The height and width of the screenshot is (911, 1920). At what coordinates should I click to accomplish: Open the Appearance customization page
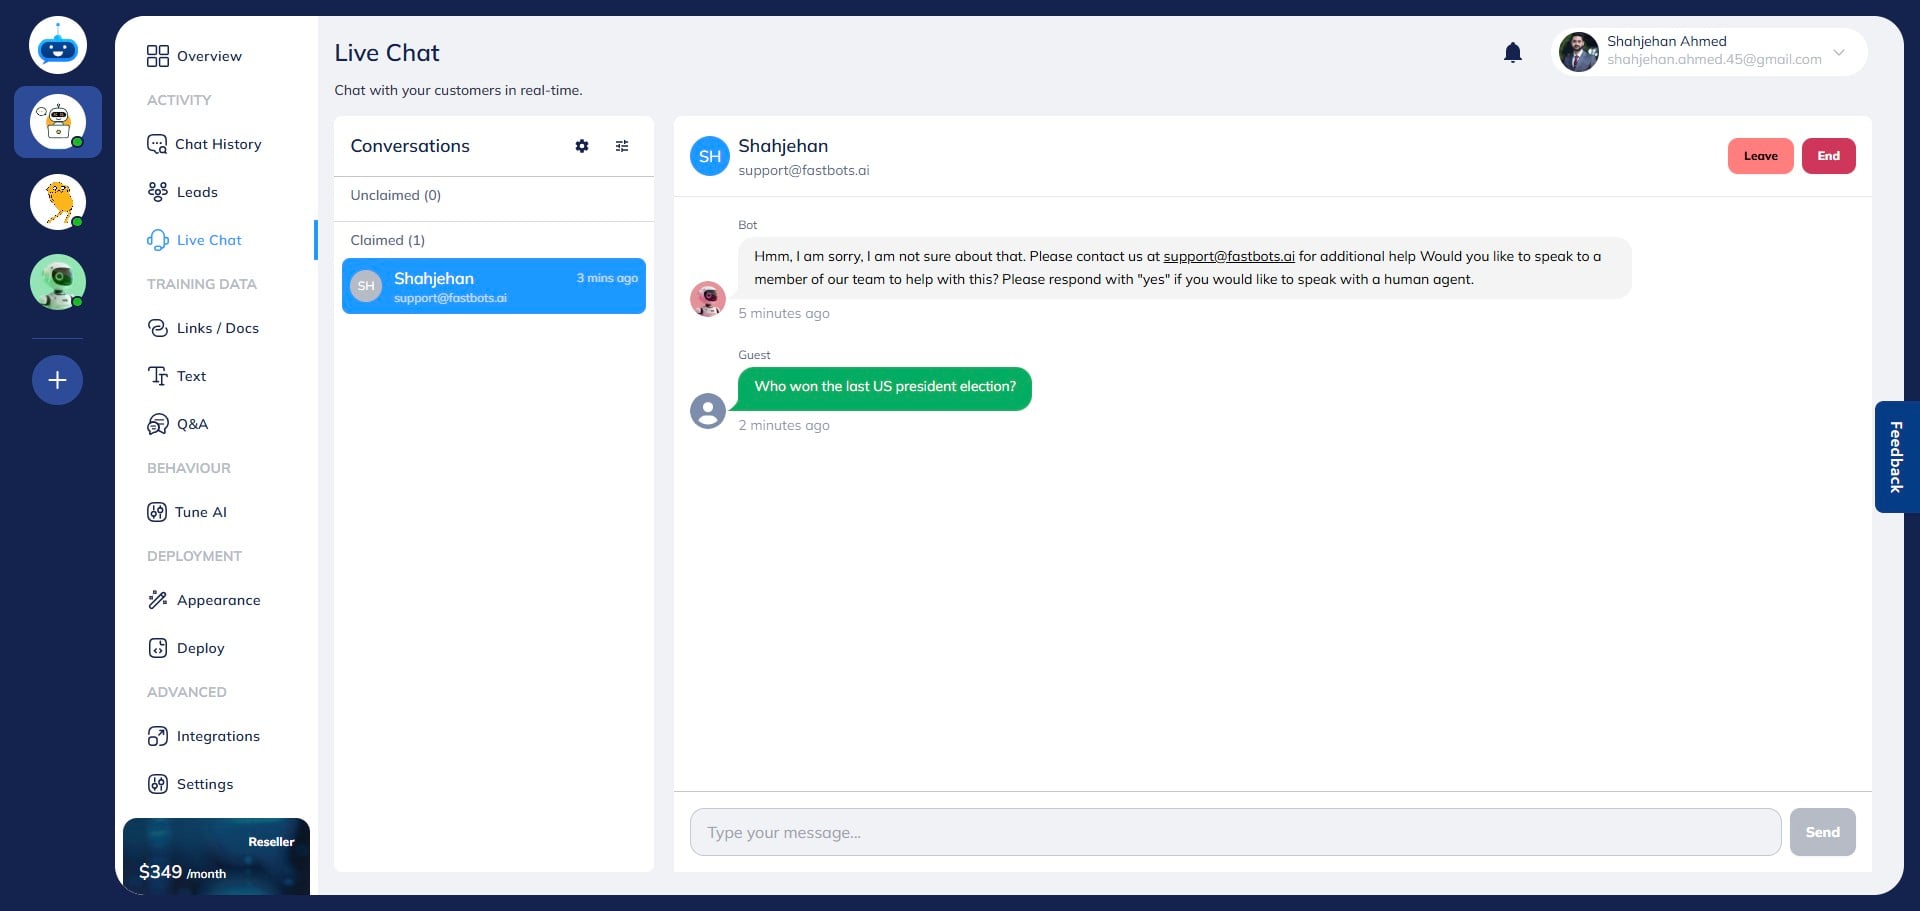click(219, 600)
